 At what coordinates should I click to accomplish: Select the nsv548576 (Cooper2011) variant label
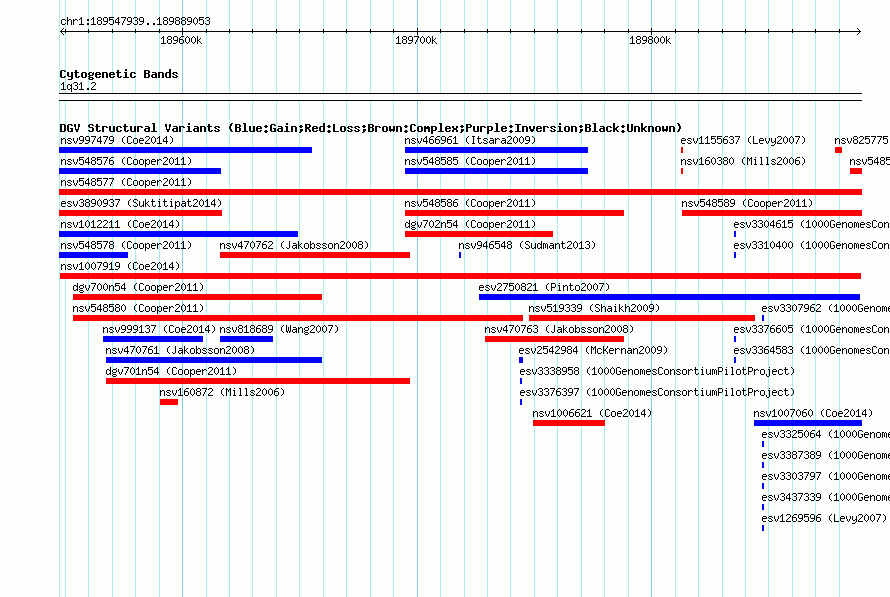coord(126,161)
